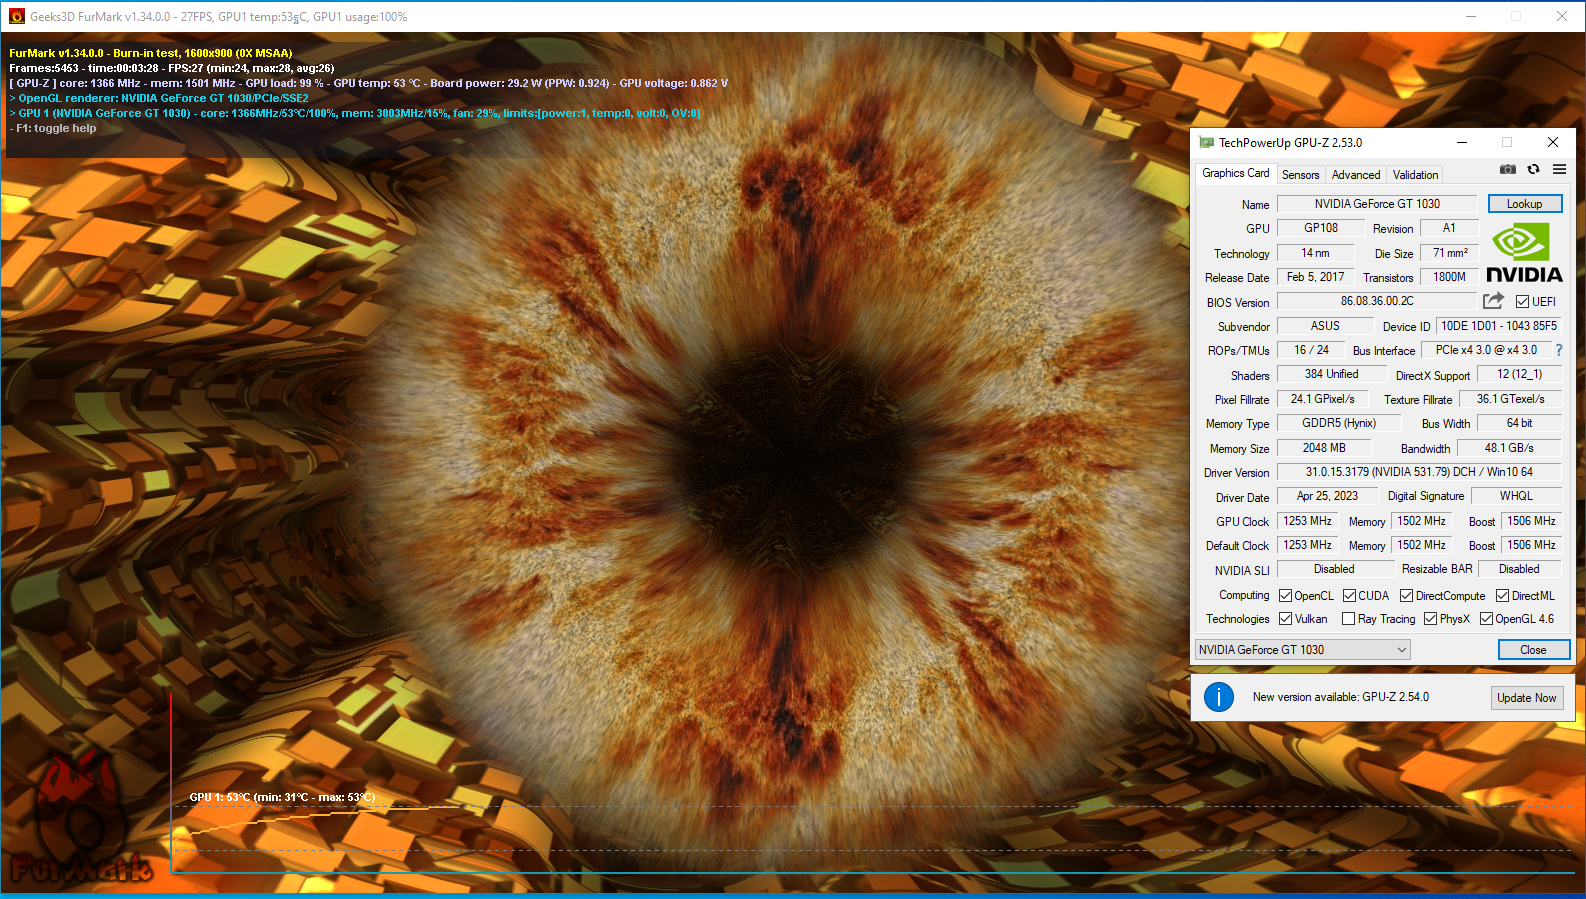Open the GPU-Z hamburger menu
The image size is (1586, 899).
[1559, 170]
